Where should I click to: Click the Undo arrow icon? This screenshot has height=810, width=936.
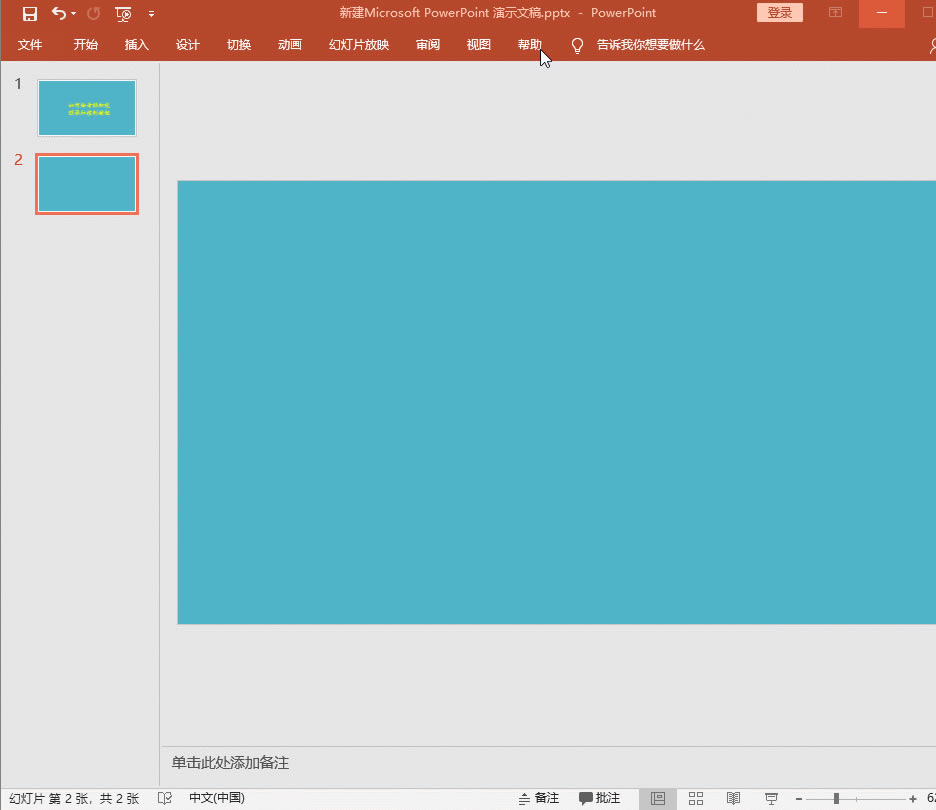click(58, 13)
